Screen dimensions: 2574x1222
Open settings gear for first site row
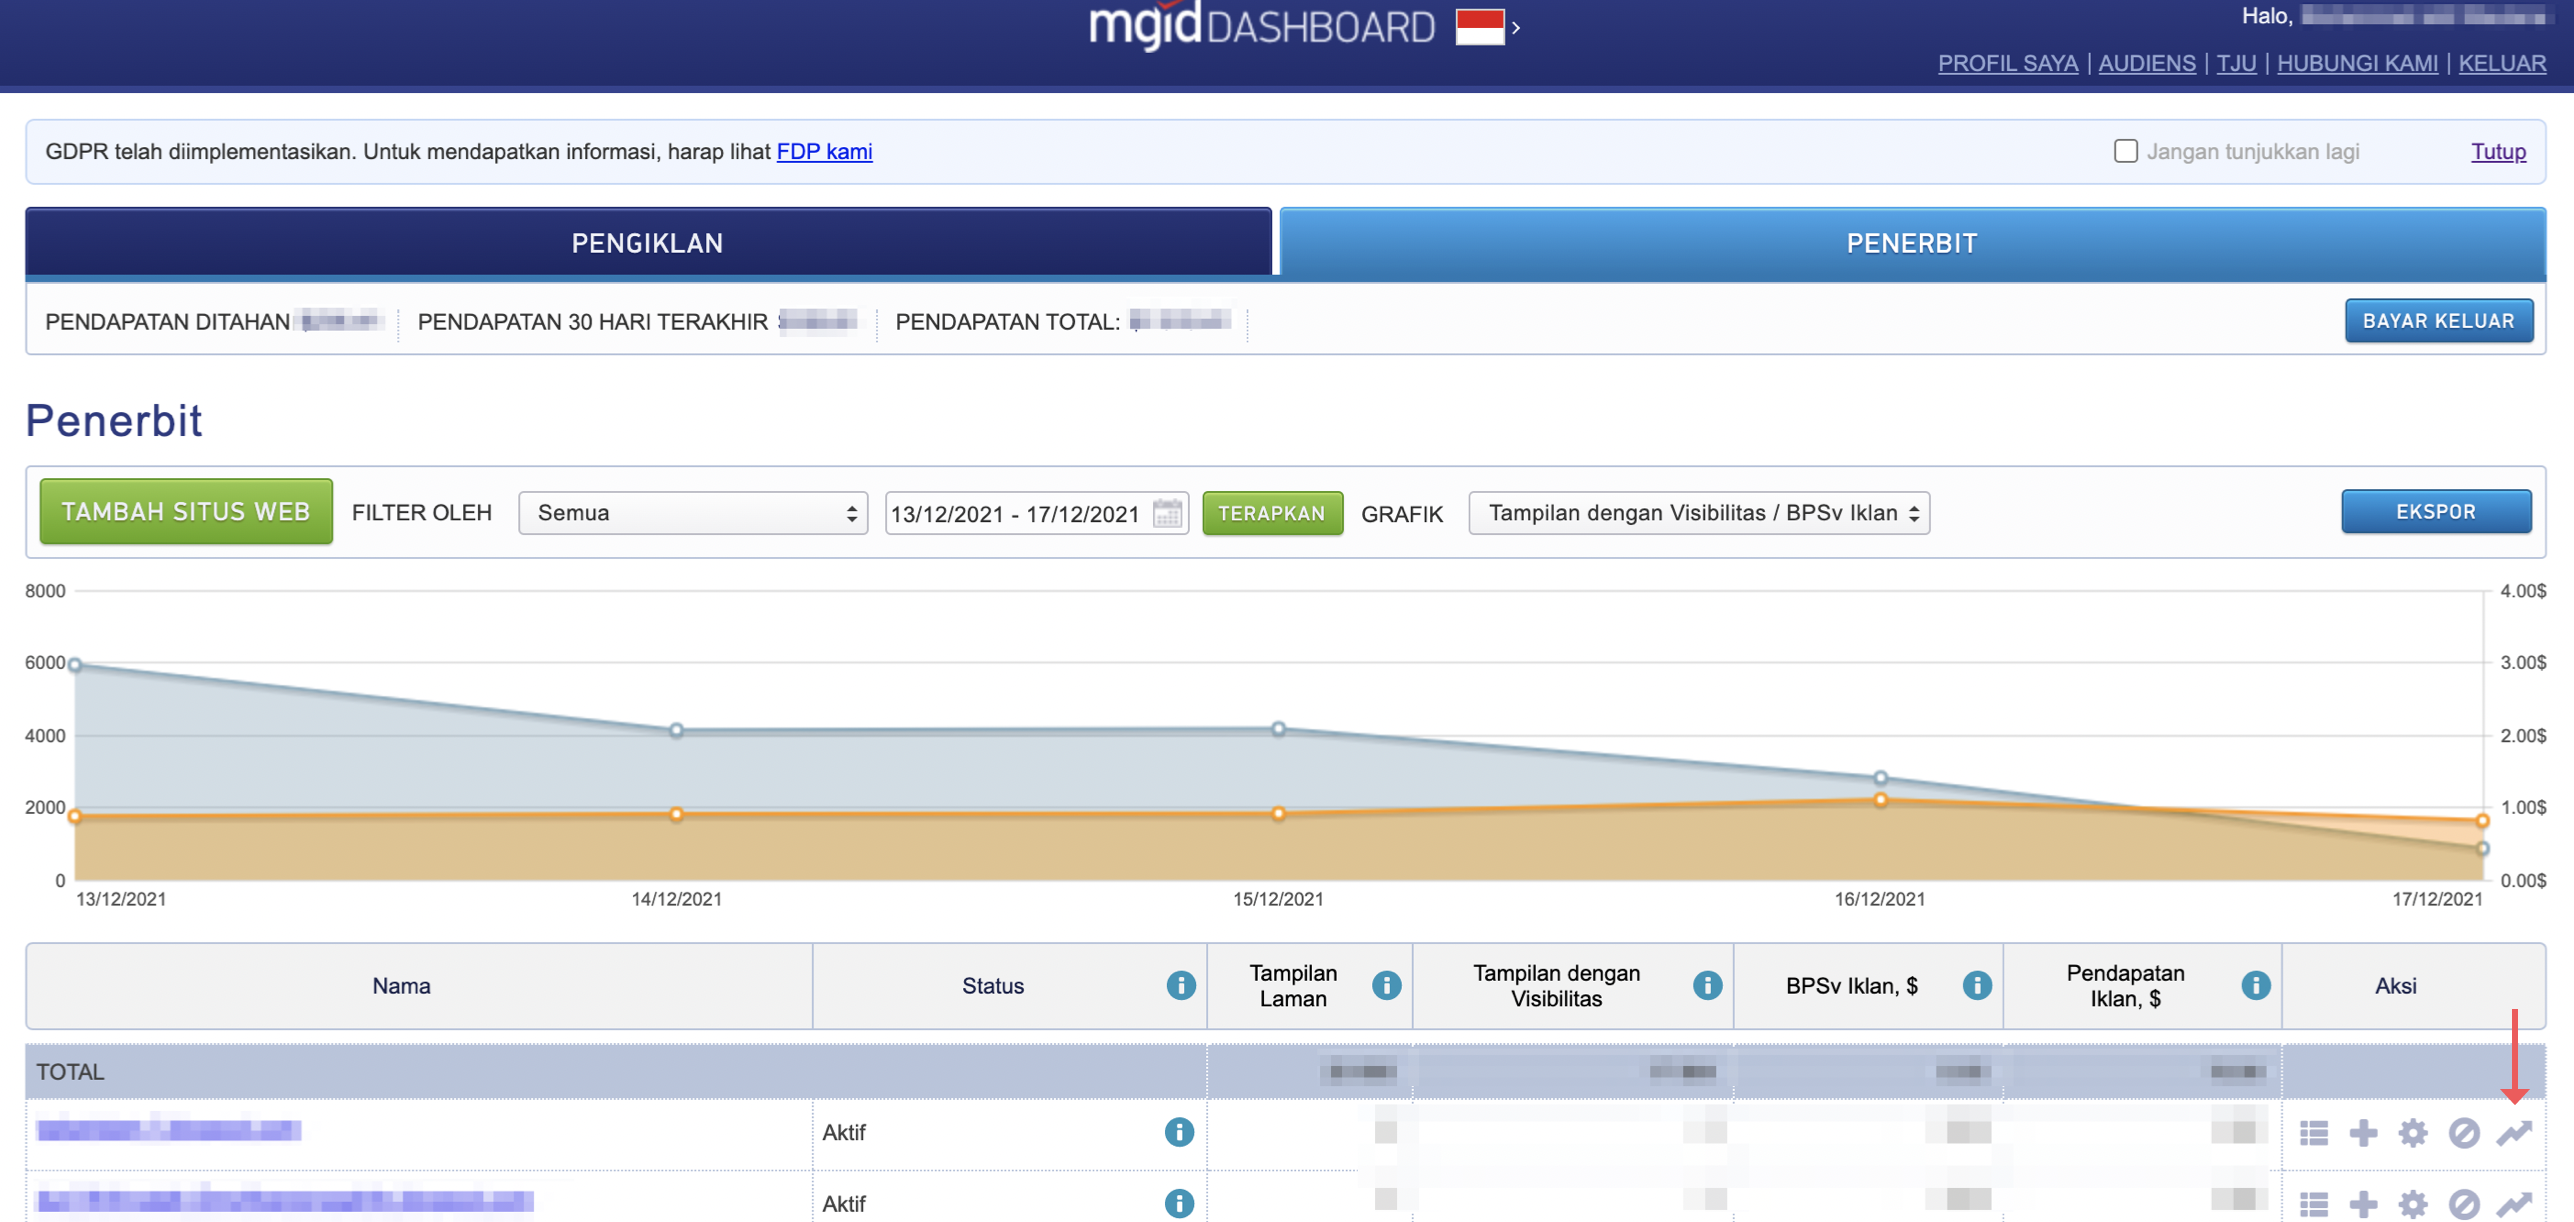coord(2413,1132)
